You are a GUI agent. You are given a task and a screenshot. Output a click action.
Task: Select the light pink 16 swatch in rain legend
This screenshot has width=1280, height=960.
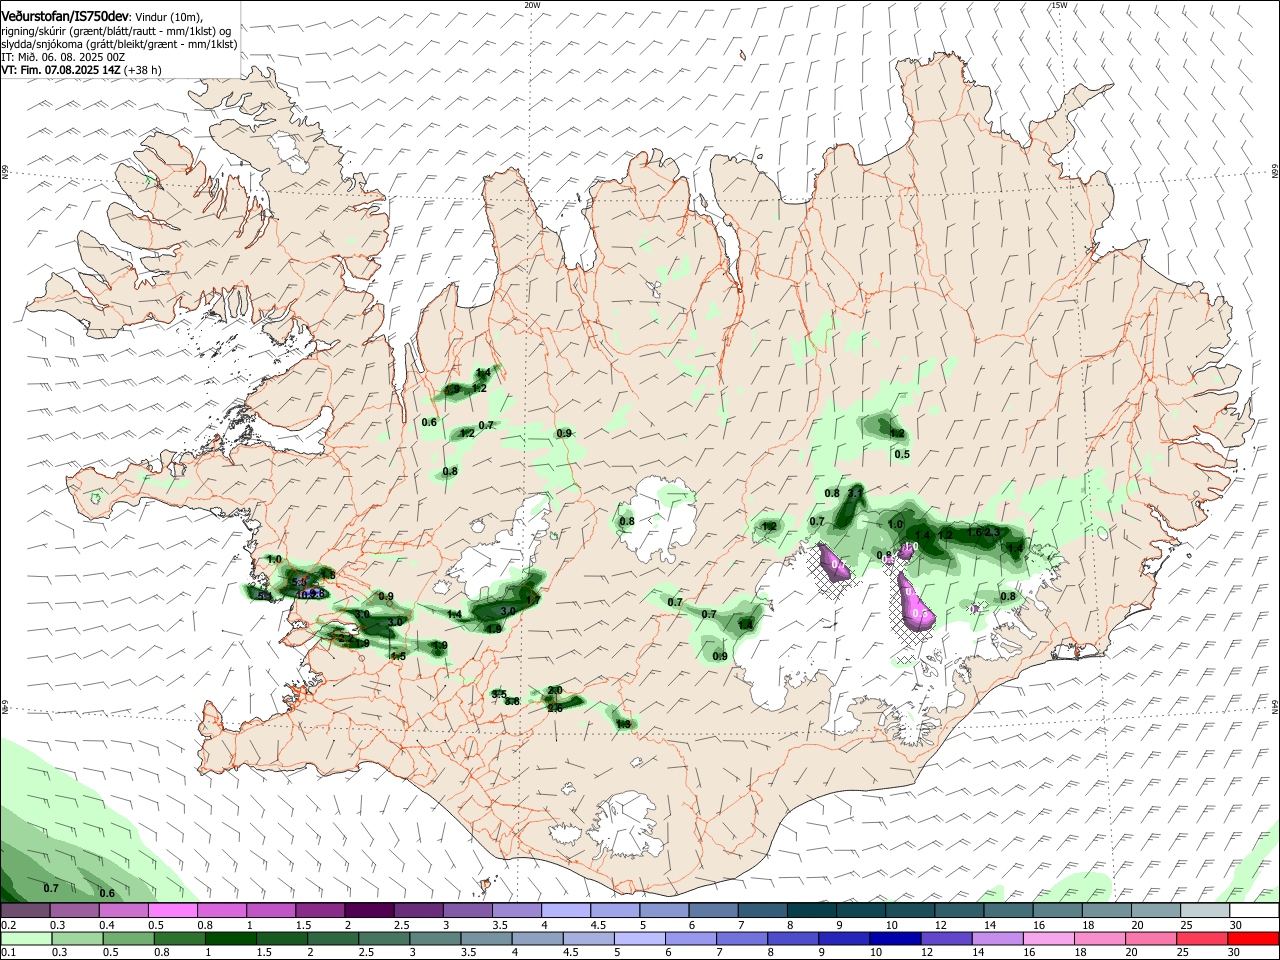click(x=1047, y=938)
